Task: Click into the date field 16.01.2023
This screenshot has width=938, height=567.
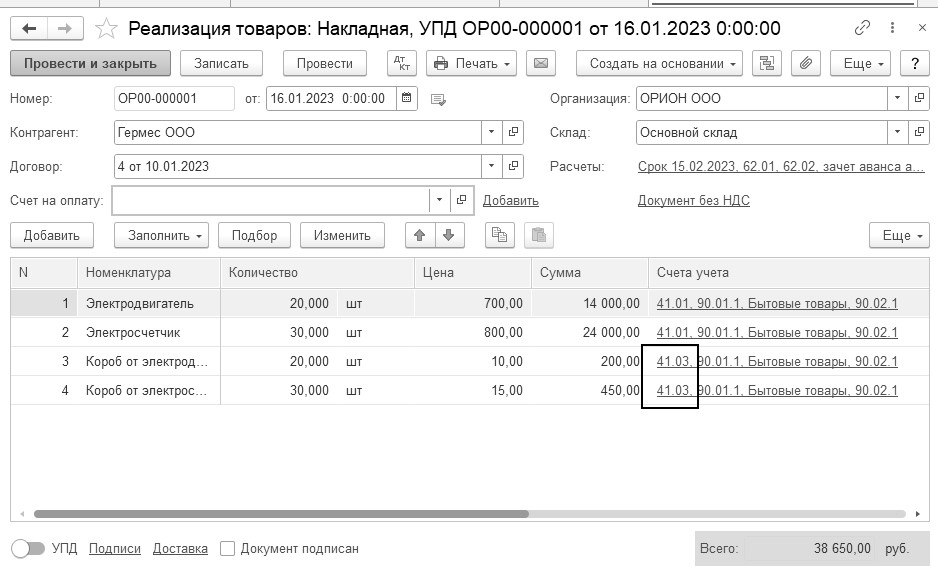Action: 331,98
